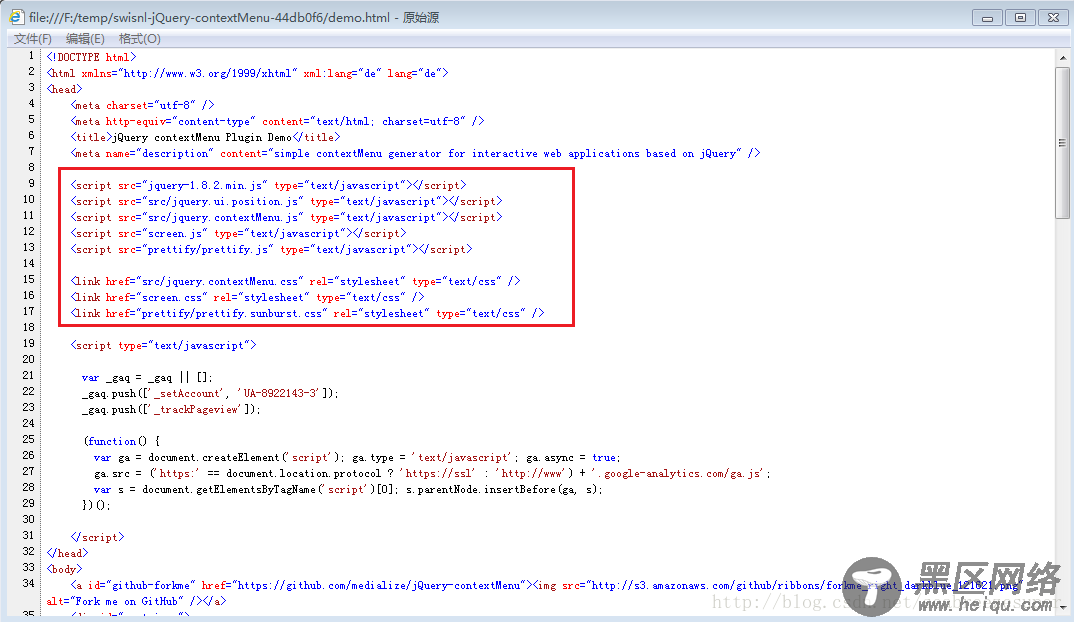Click the github-forkme anchor line
The height and width of the screenshot is (622, 1074).
(x=546, y=585)
